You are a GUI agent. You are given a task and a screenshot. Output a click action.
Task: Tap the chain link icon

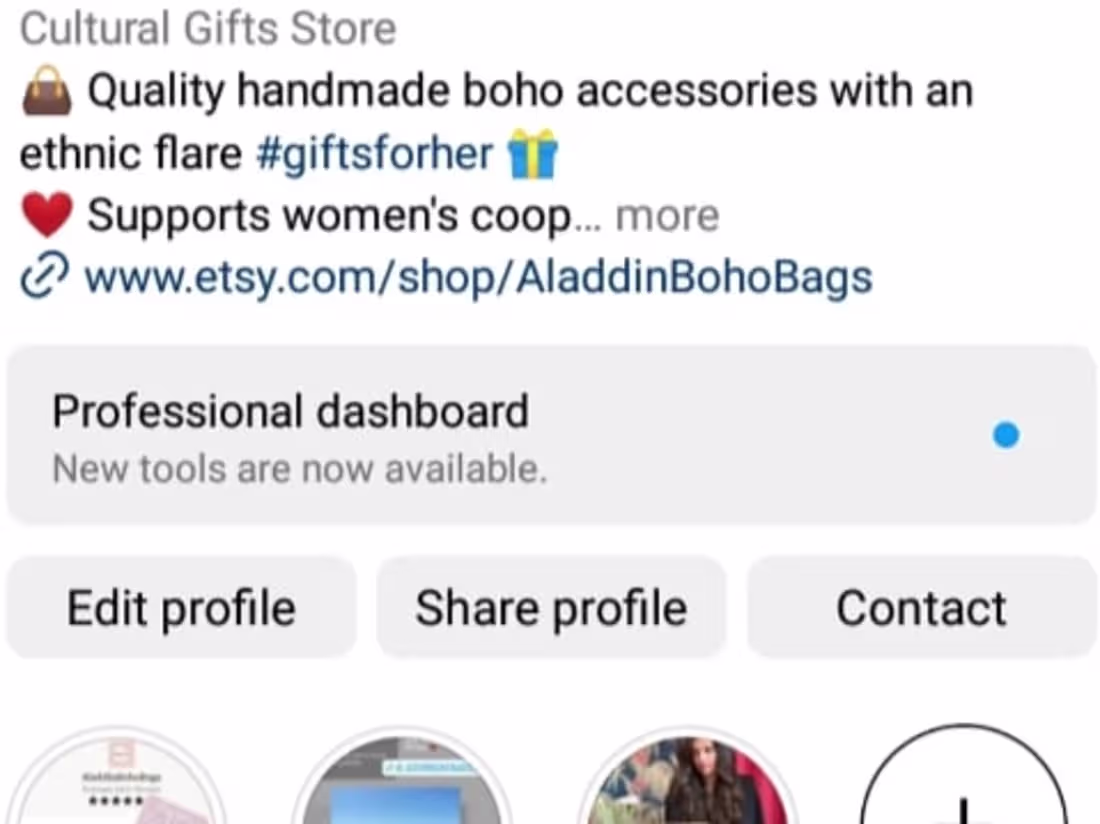[x=45, y=276]
